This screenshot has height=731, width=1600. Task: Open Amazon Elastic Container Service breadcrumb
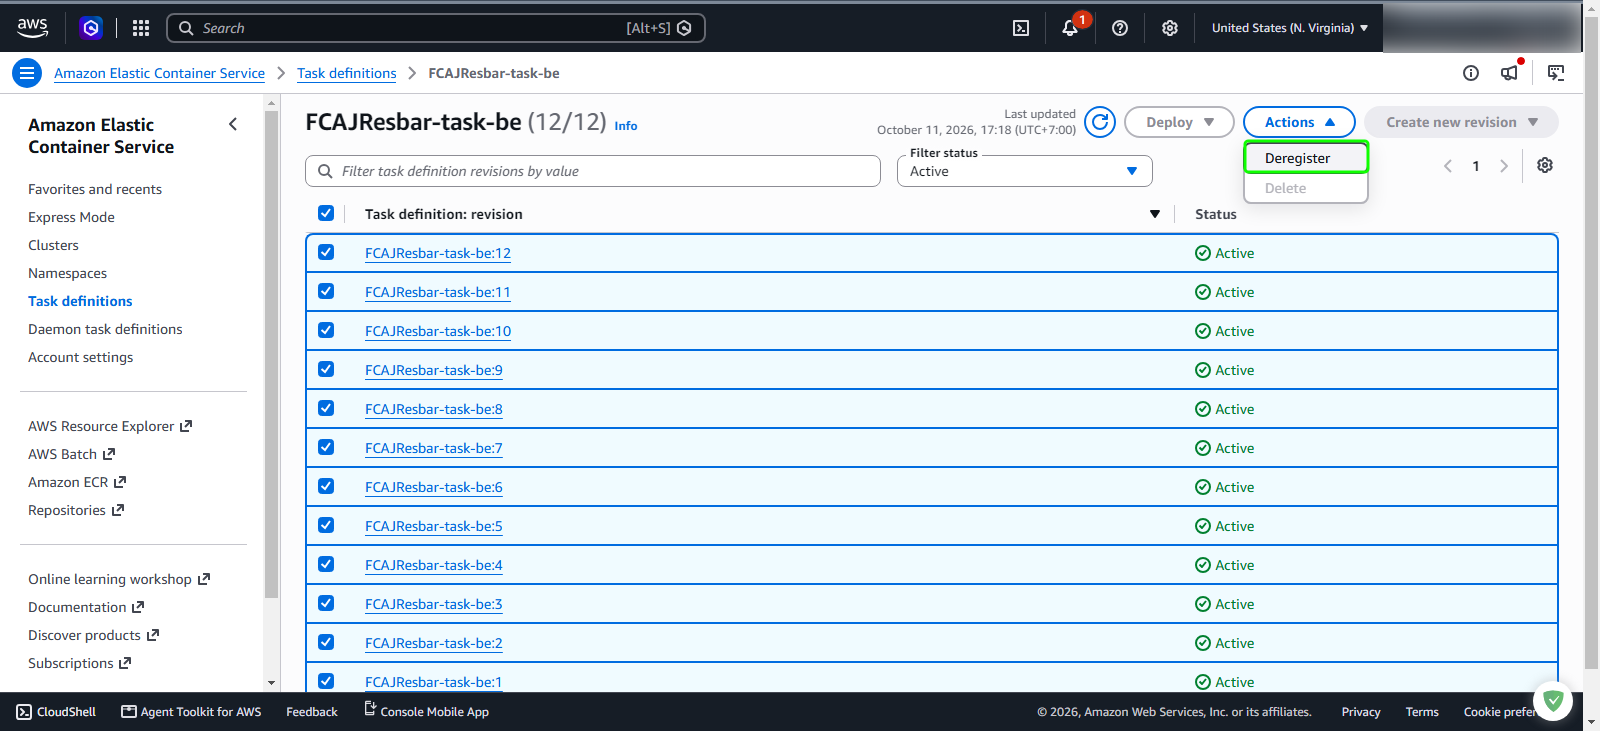click(159, 73)
